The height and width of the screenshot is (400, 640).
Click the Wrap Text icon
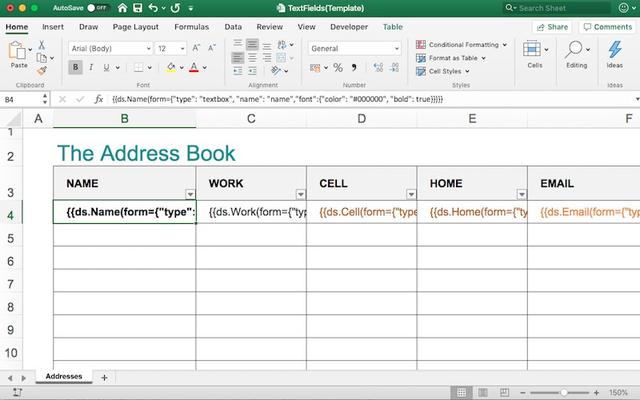[x=282, y=44]
